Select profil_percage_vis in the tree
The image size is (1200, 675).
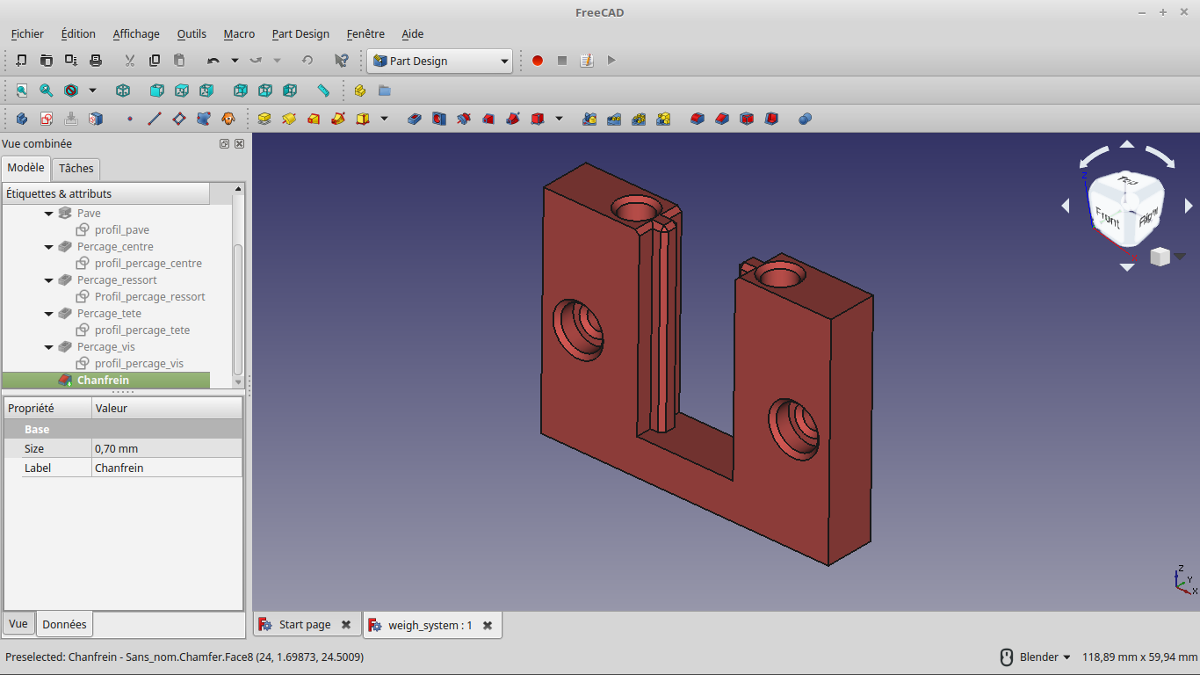[x=139, y=364]
